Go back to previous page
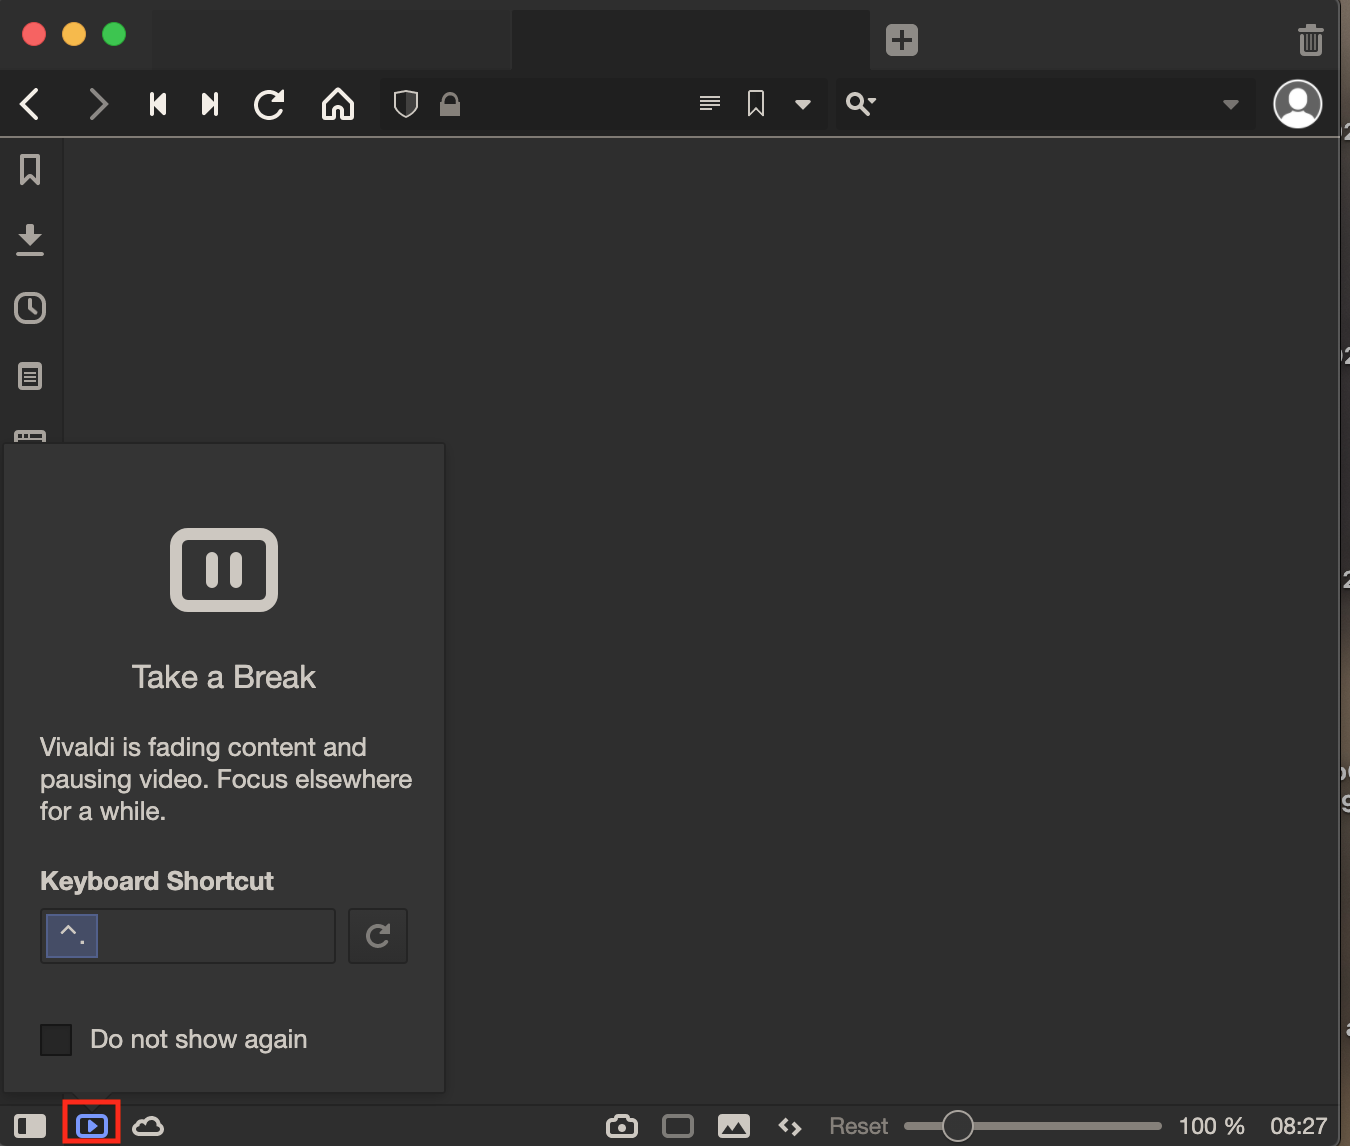 click(30, 104)
